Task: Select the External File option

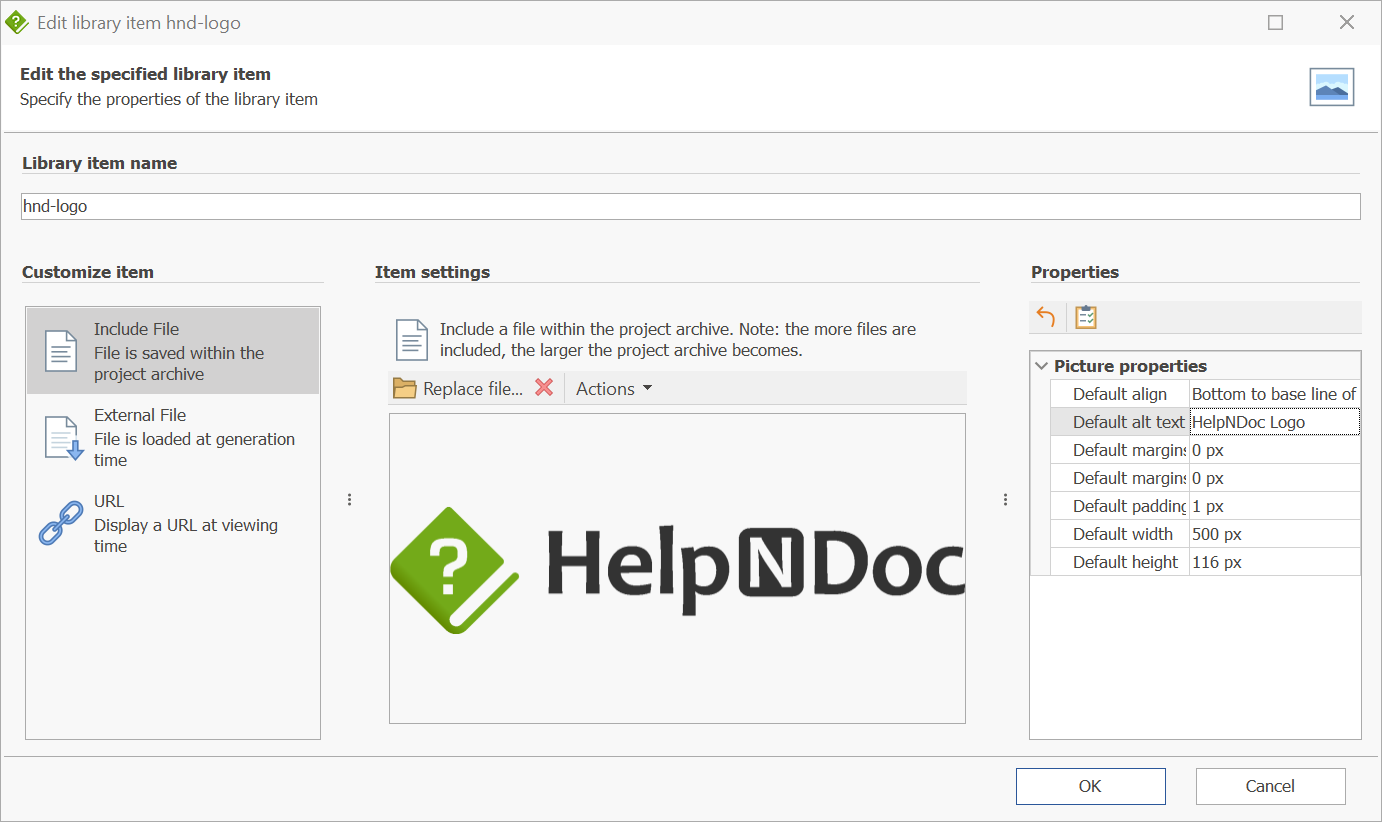Action: pyautogui.click(x=173, y=437)
